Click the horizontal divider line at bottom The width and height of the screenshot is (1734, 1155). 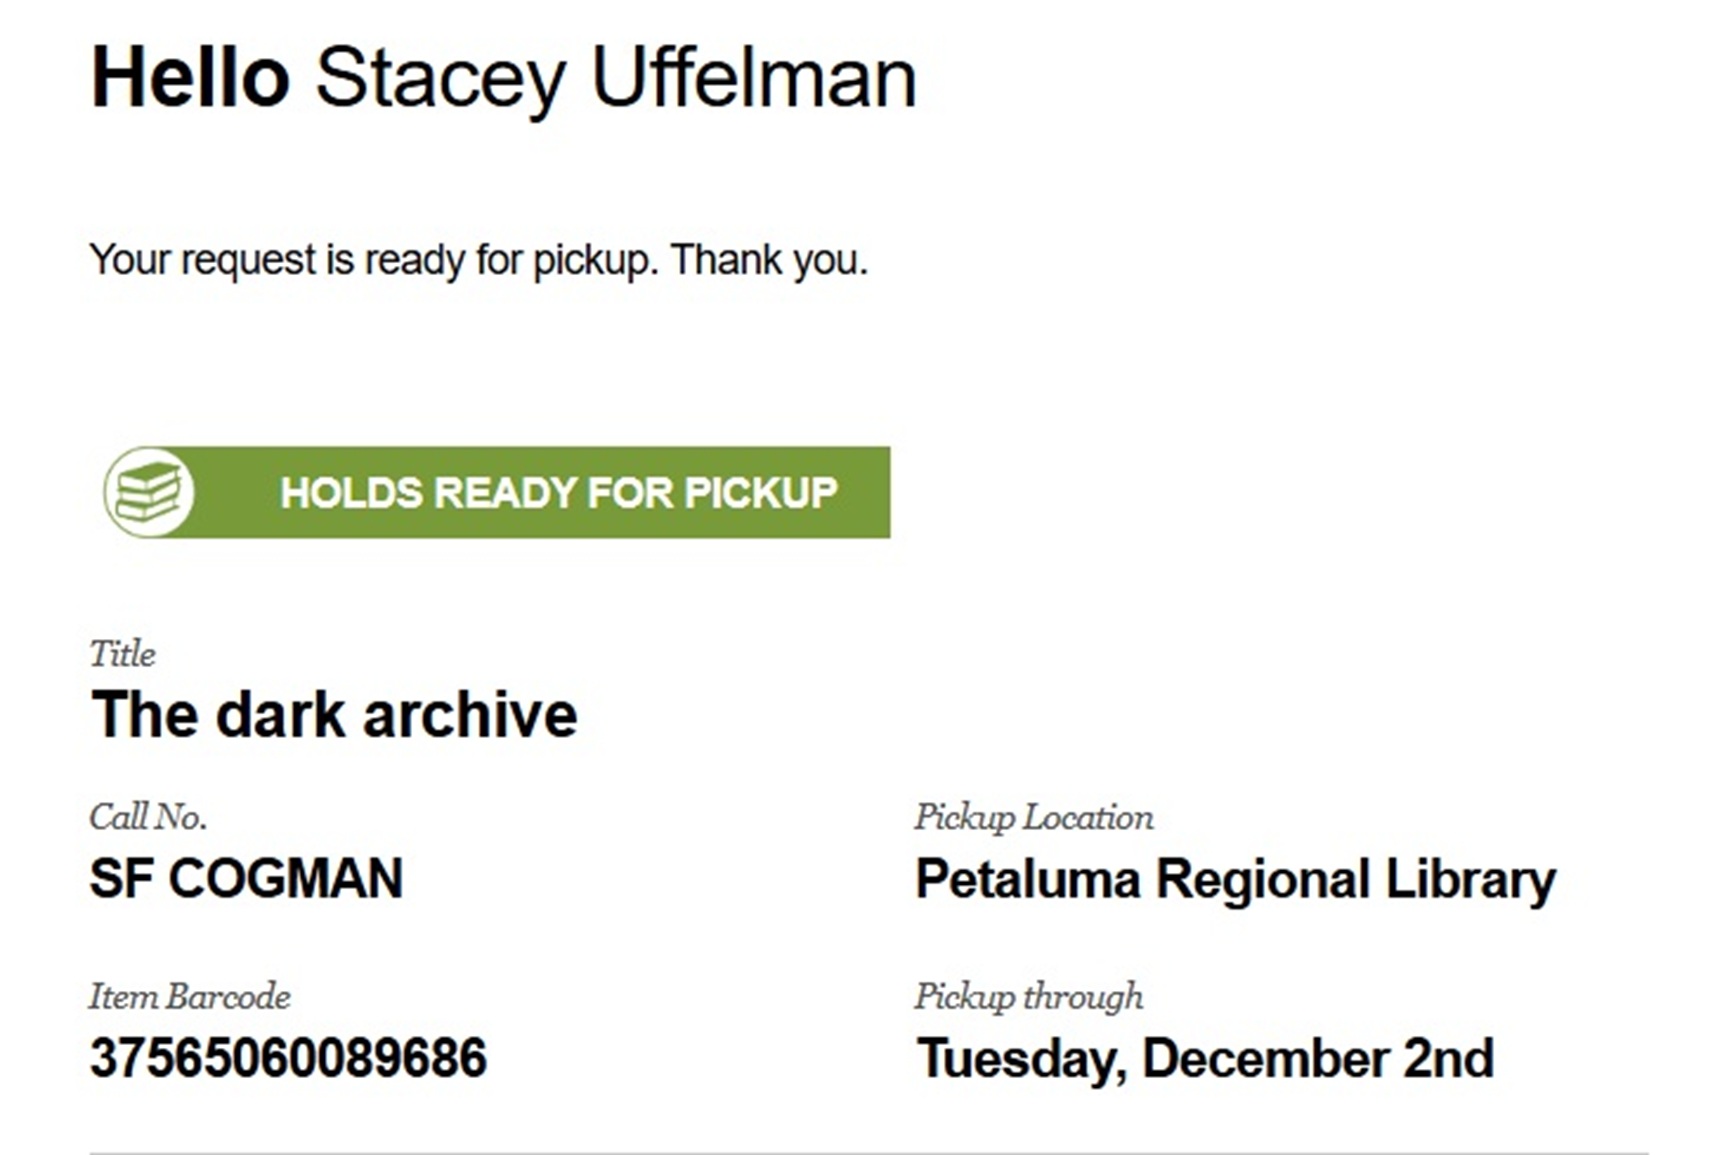click(868, 1152)
